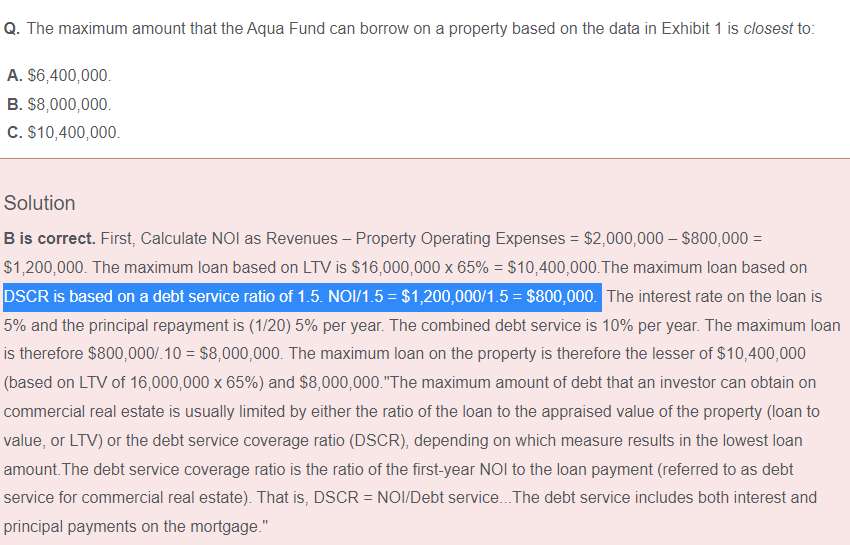Select answer option B $8,000,000
850x545 pixels.
59,104
